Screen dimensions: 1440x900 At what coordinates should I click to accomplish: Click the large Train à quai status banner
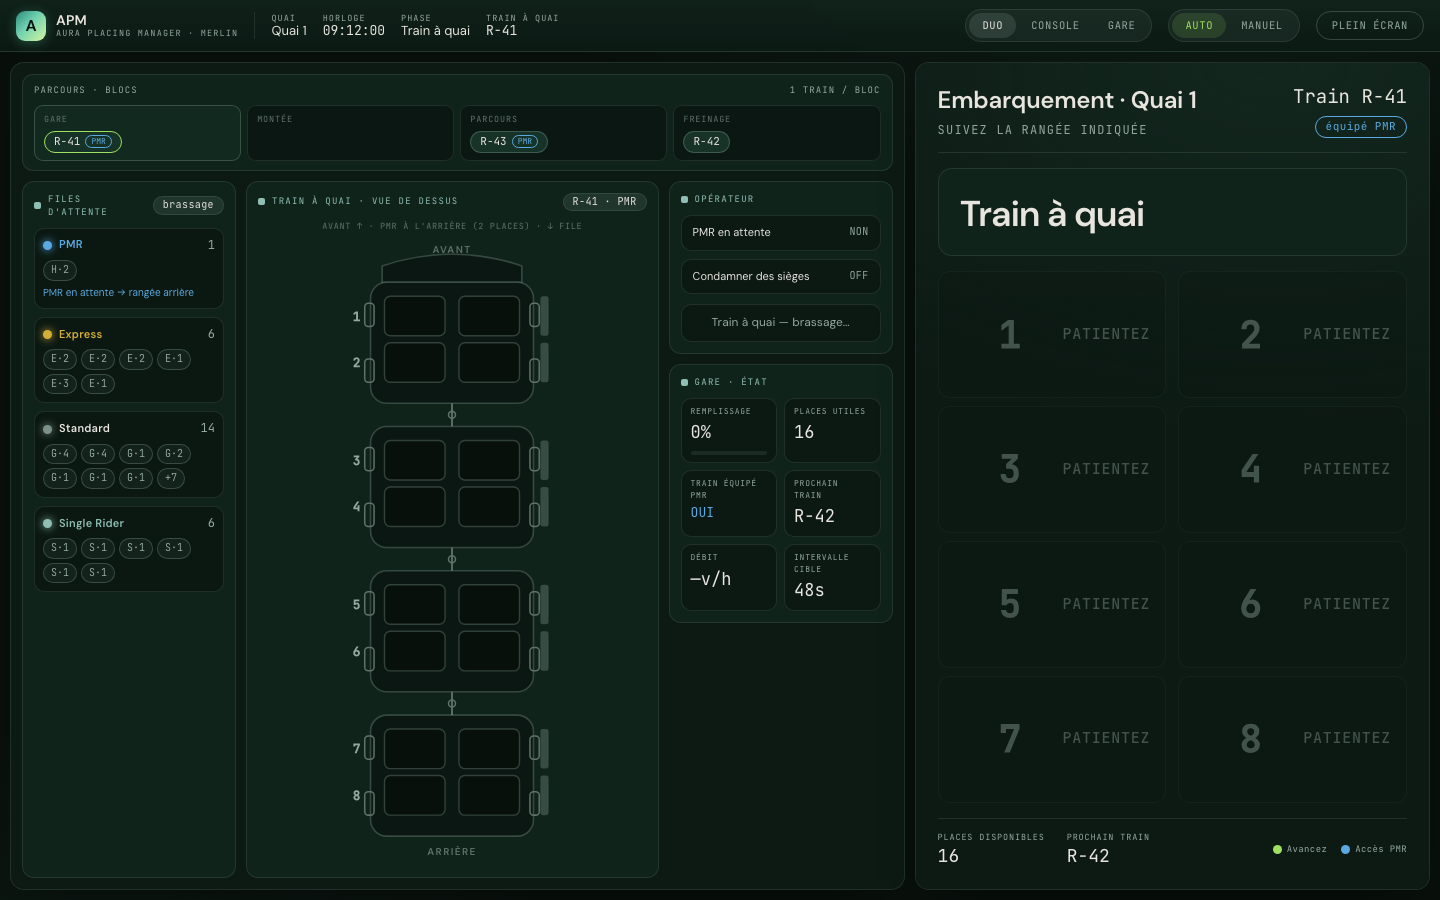pos(1172,212)
